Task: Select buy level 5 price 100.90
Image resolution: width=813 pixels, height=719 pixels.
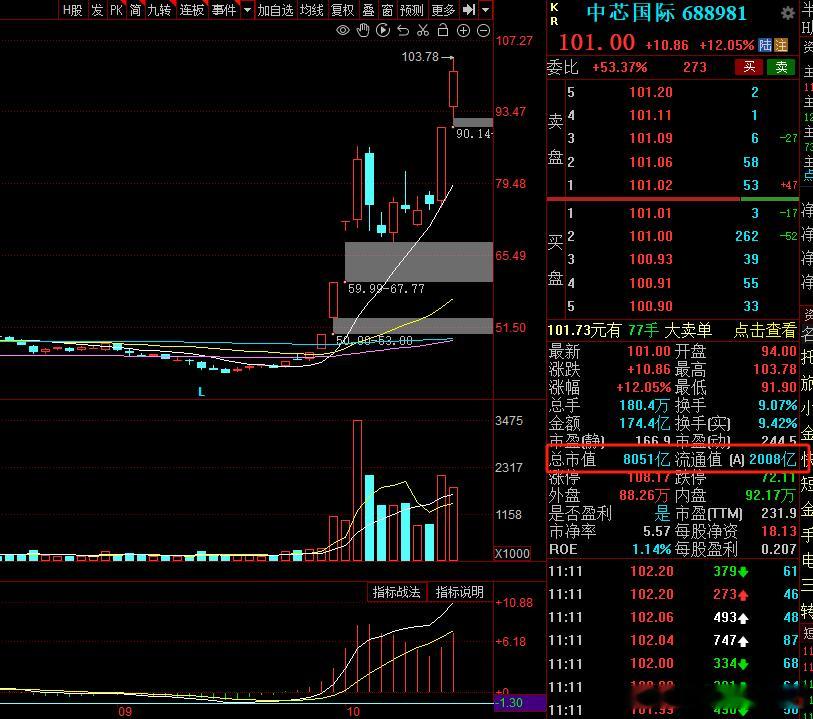Action: [x=651, y=306]
